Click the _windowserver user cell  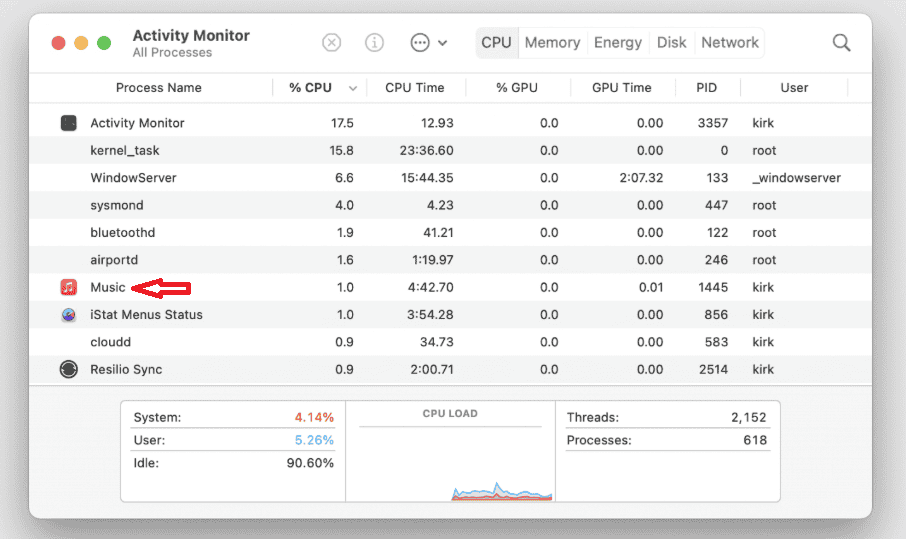pyautogui.click(x=796, y=178)
